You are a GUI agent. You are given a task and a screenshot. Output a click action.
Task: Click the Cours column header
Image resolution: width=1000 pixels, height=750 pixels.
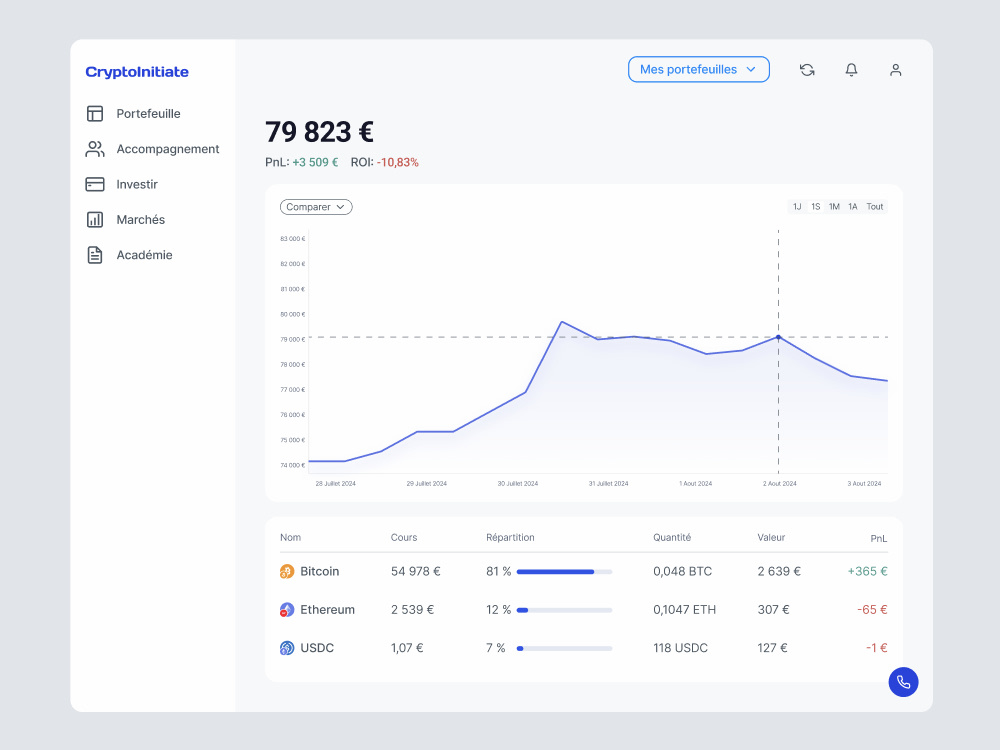click(x=404, y=538)
